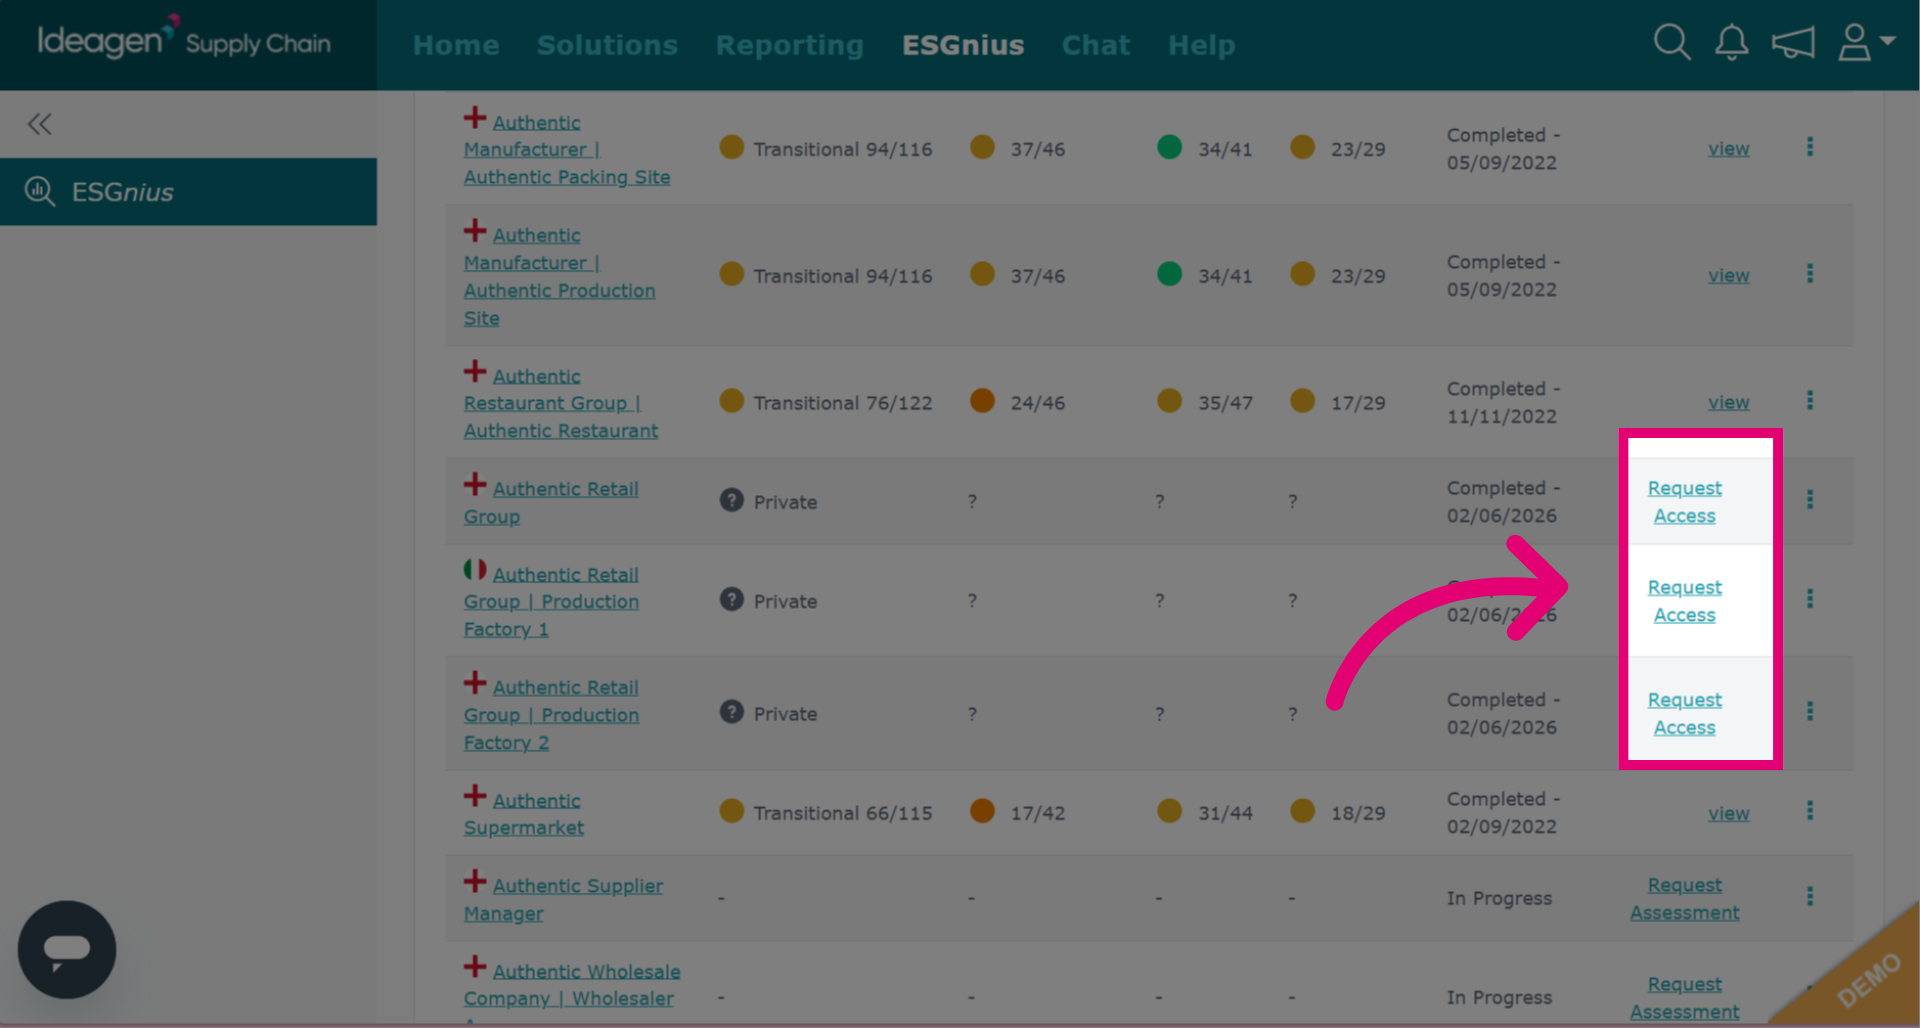Click green 34/41 dot in Packing Site row
This screenshot has width=1920, height=1028.
[1169, 147]
